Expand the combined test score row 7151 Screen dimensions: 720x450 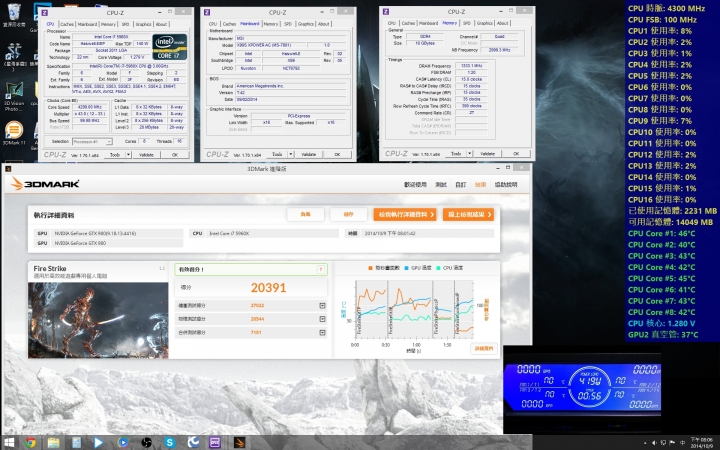point(322,332)
